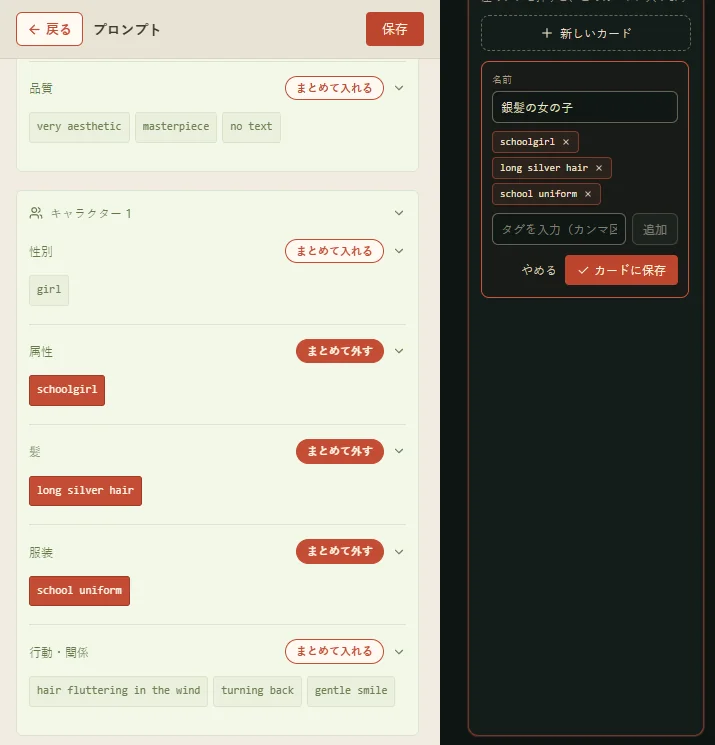This screenshot has width=715, height=745.
Task: Toggle the gentle smile tag
Action: pos(351,691)
